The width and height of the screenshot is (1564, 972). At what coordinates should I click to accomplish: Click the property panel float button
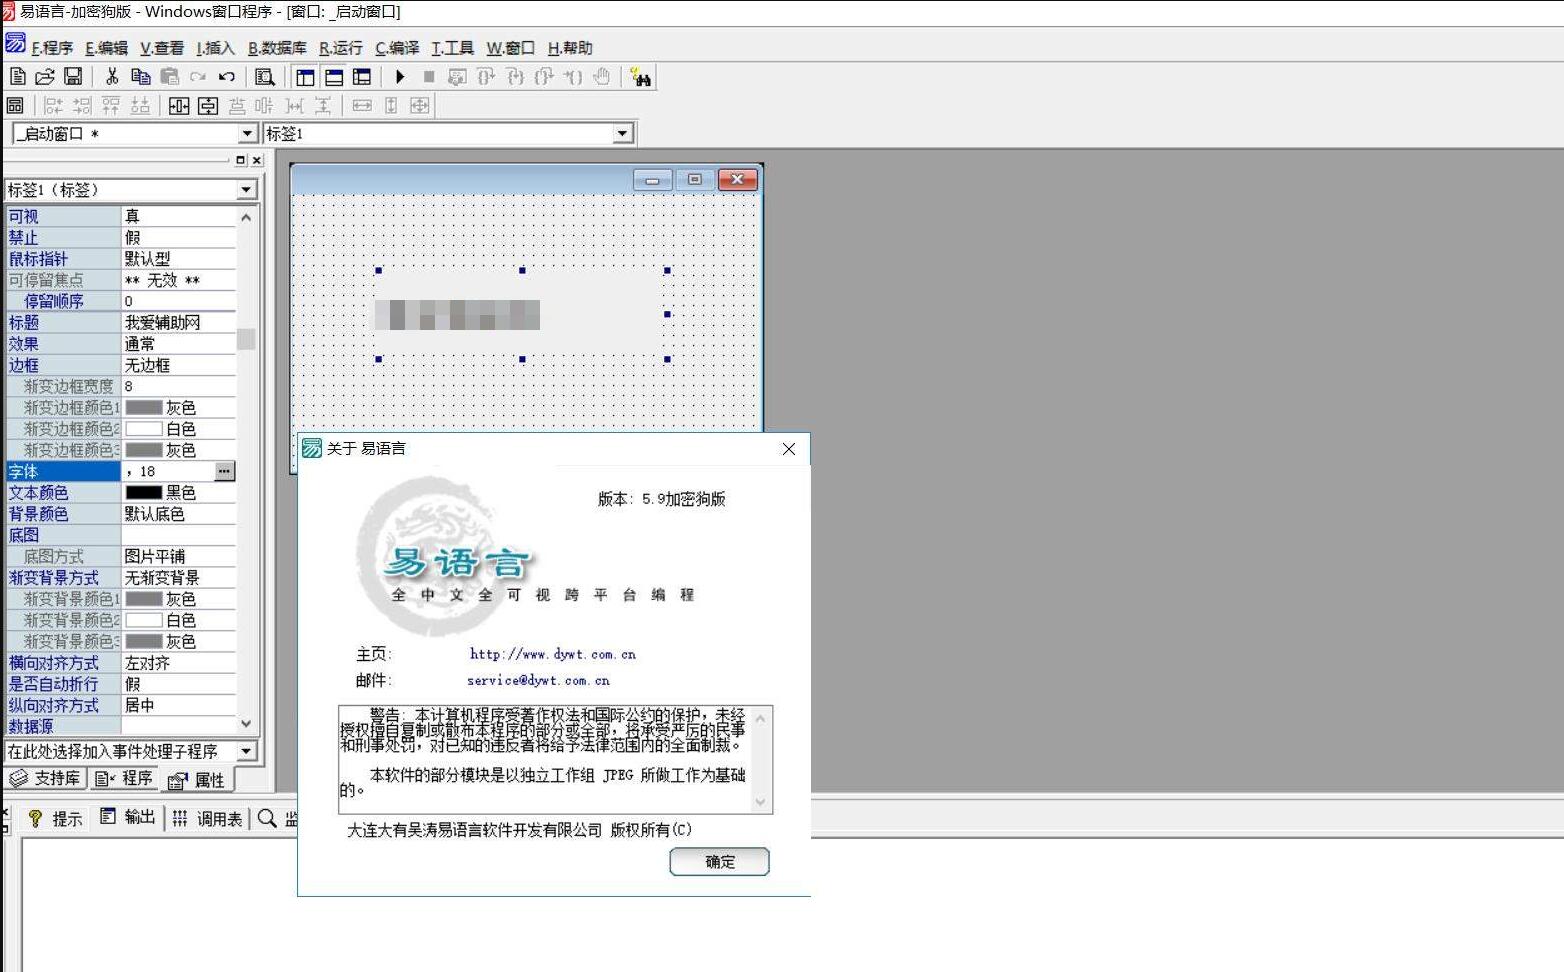[x=240, y=160]
